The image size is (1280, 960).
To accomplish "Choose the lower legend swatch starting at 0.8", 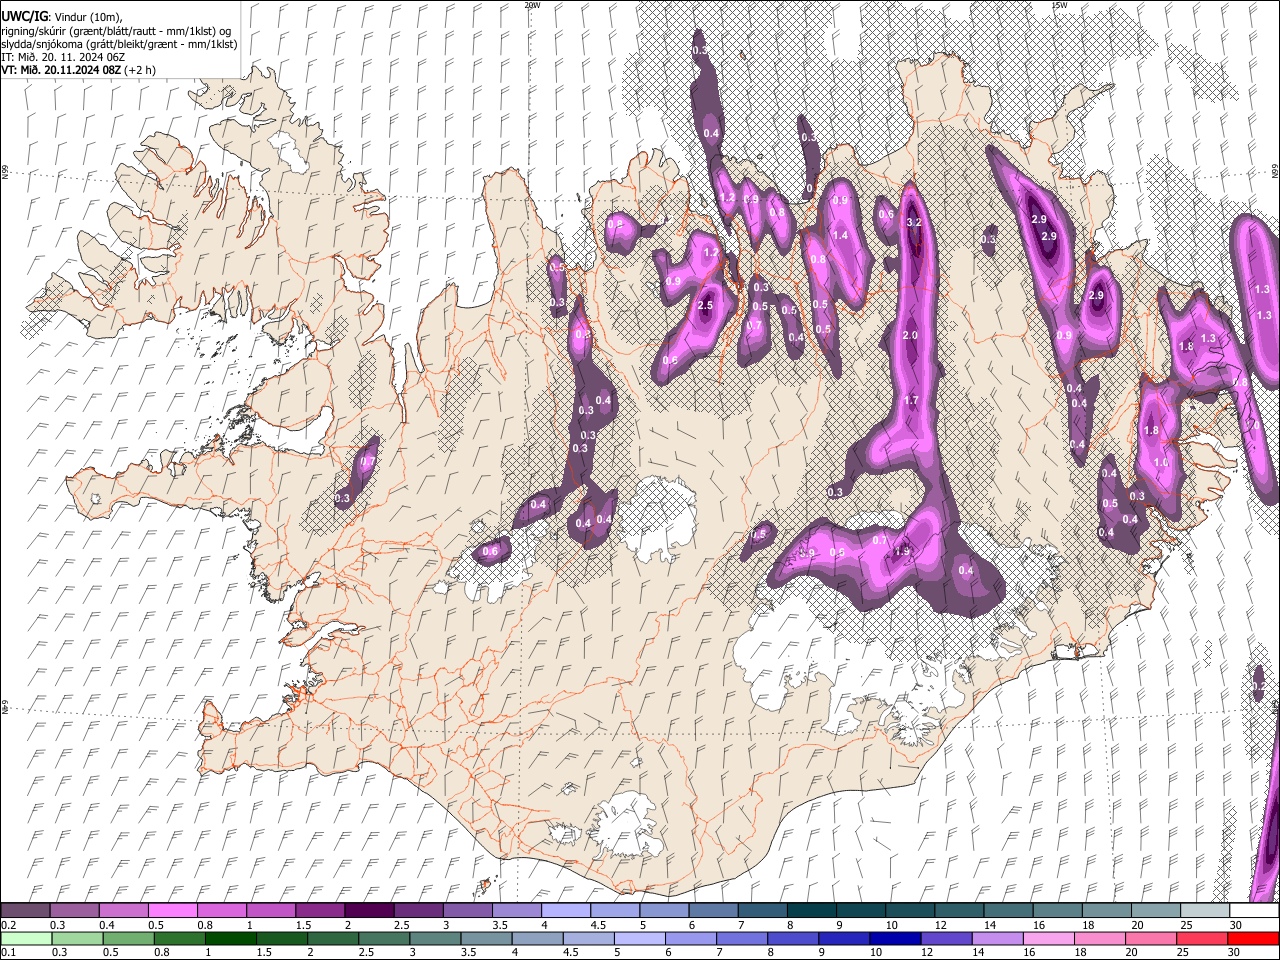I will (x=179, y=939).
